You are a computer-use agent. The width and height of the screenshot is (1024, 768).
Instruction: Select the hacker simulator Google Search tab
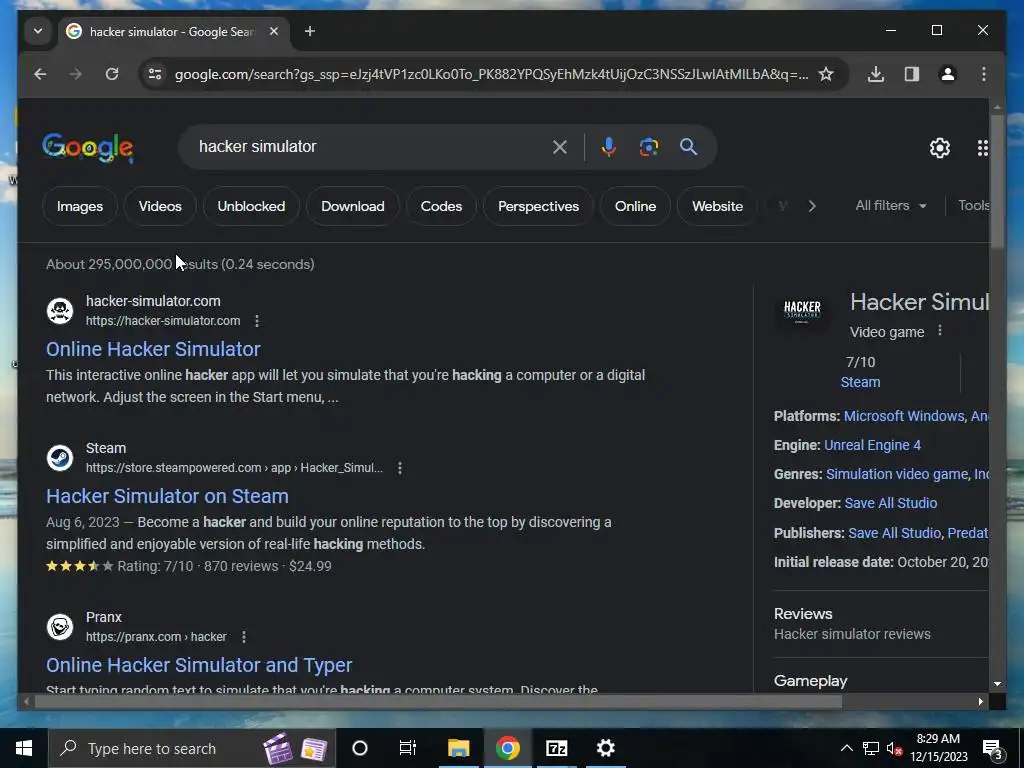173,32
